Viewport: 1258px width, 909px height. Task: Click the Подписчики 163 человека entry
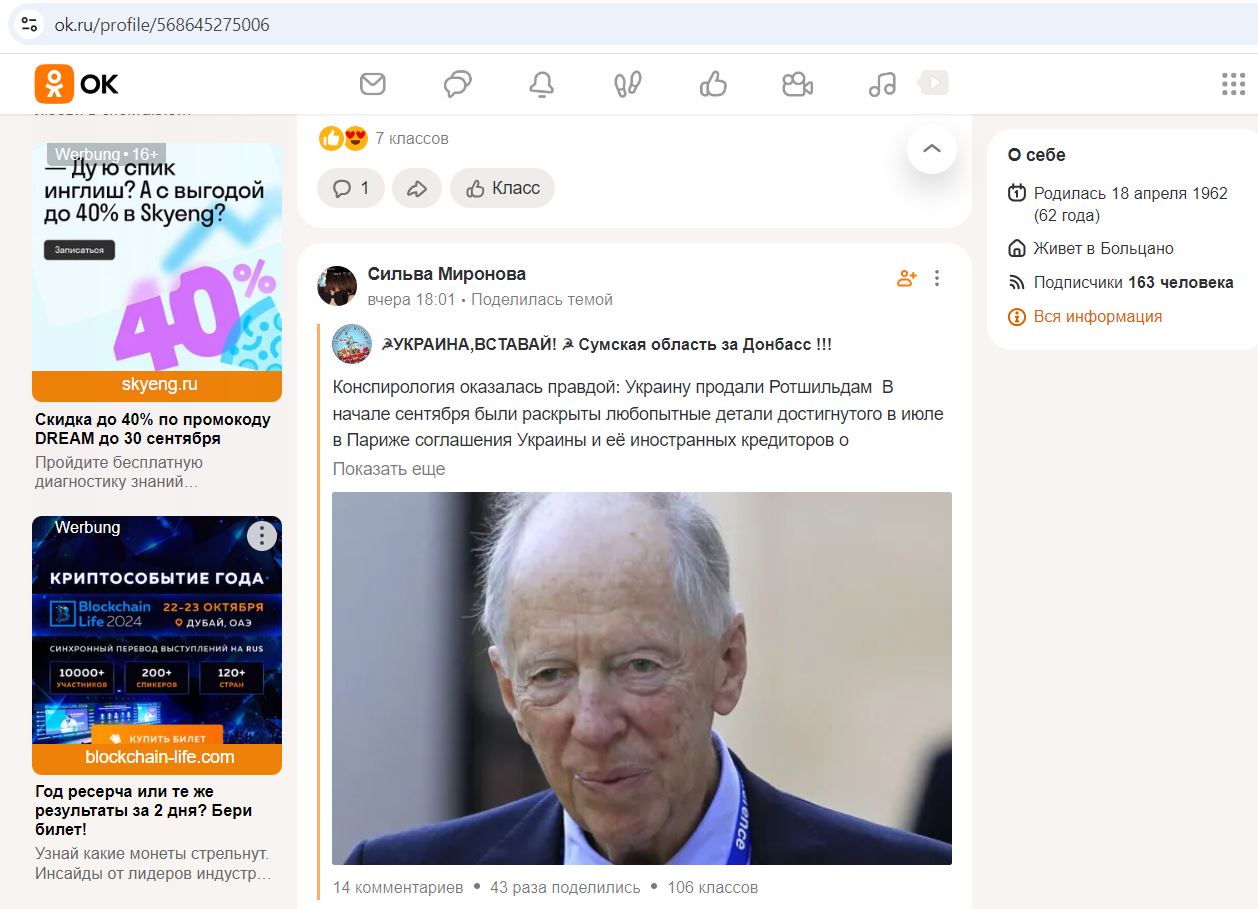point(1121,283)
